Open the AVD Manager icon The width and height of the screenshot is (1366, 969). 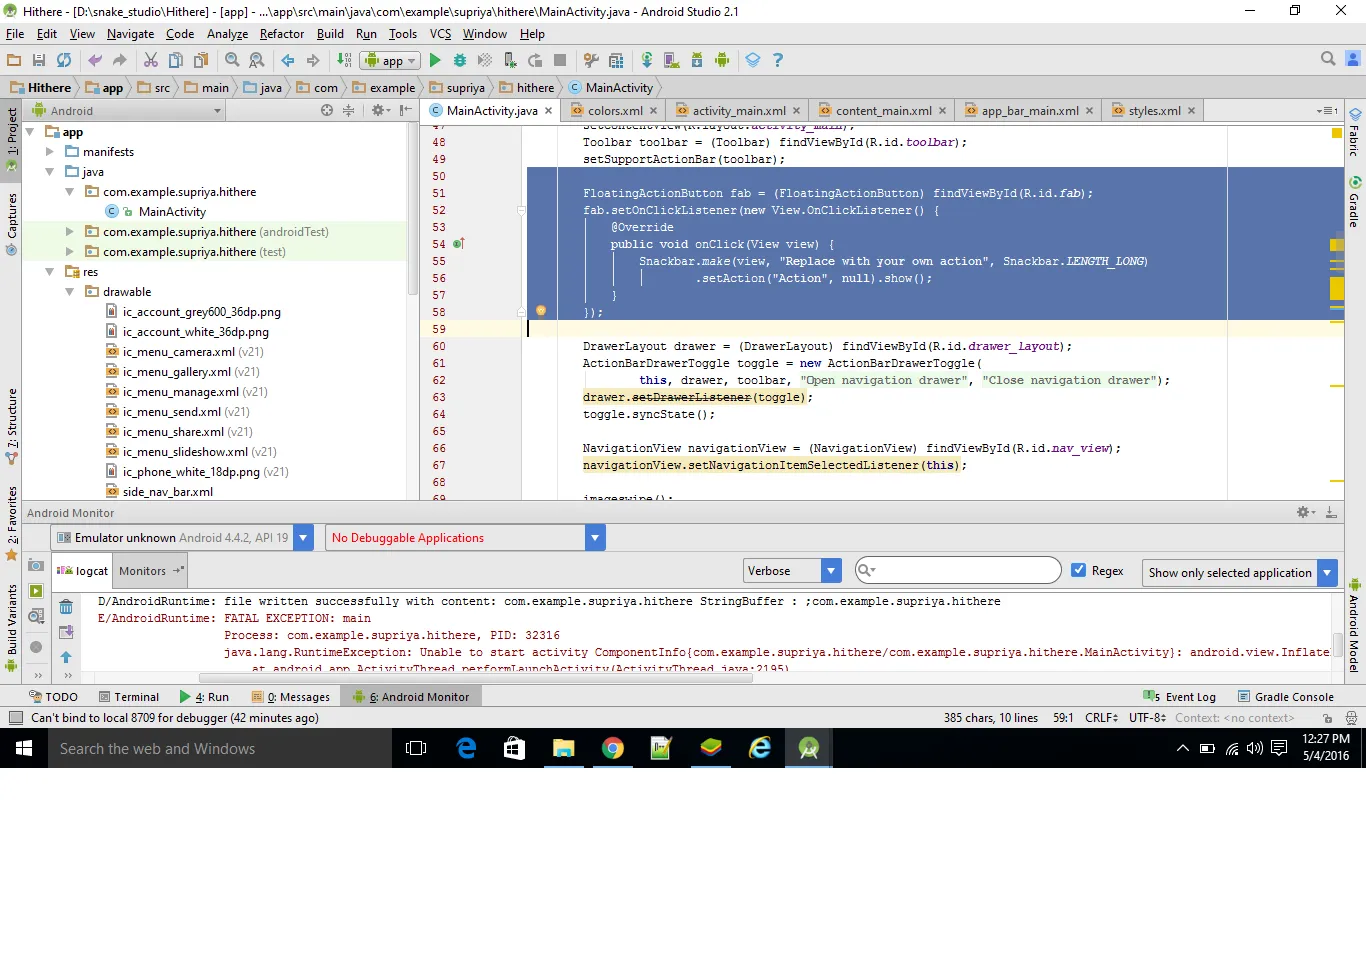point(671,60)
